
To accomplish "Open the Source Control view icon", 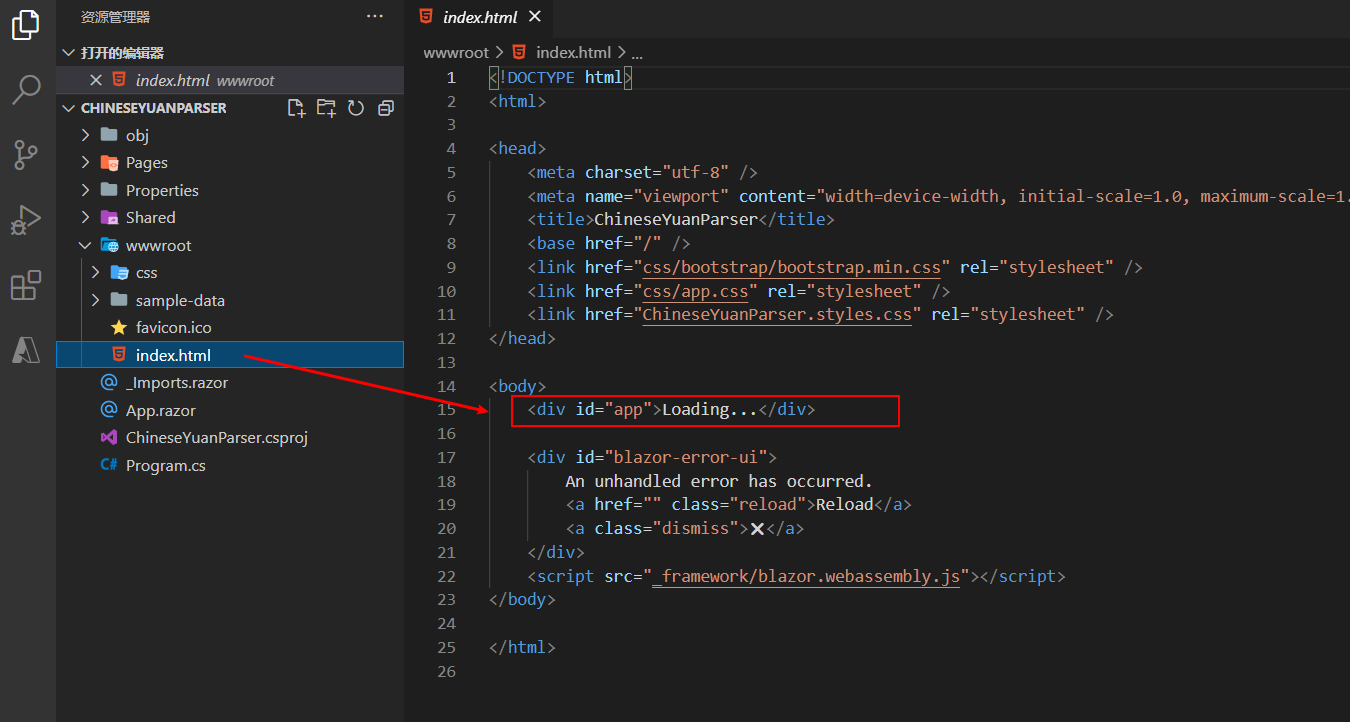I will pos(26,155).
